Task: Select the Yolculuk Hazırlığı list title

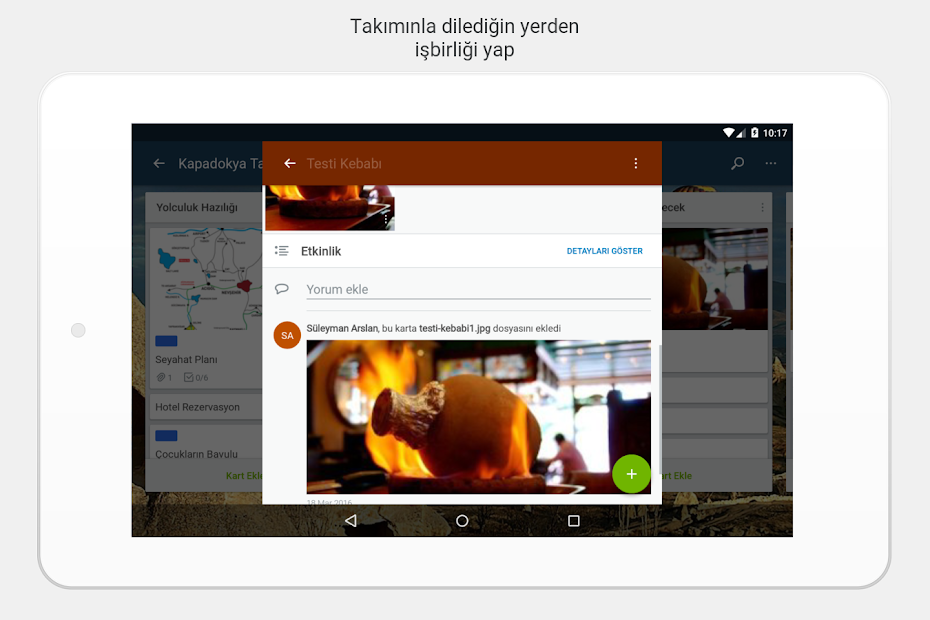Action: coord(197,207)
